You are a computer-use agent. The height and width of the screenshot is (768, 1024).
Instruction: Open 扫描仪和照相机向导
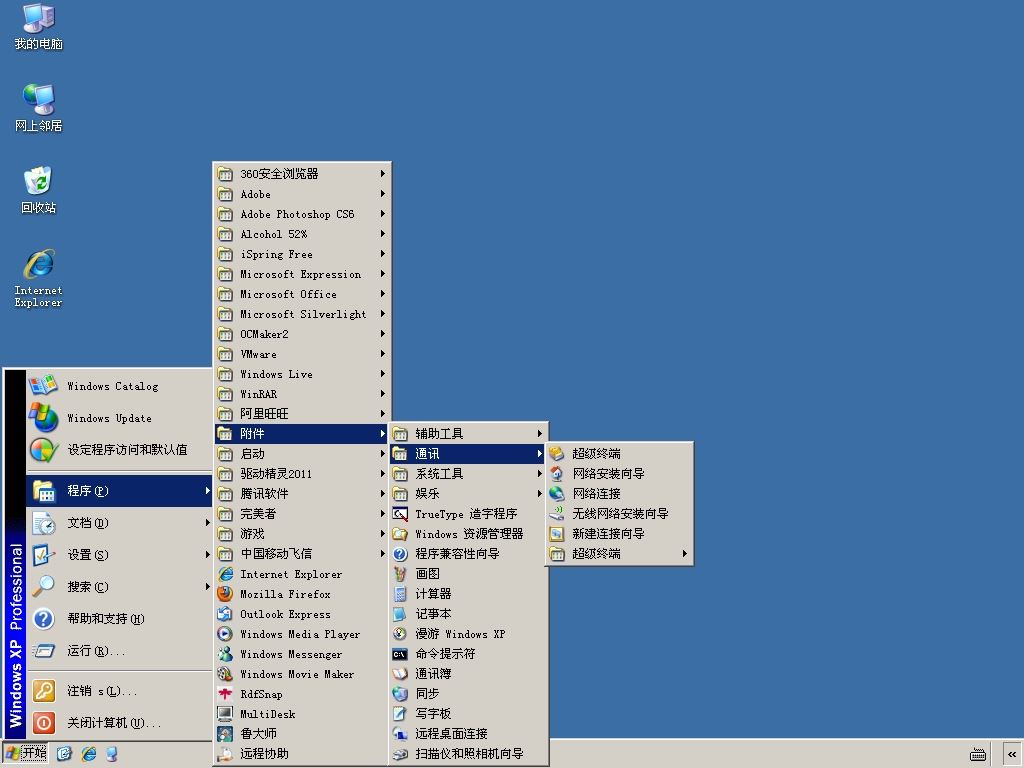[468, 754]
